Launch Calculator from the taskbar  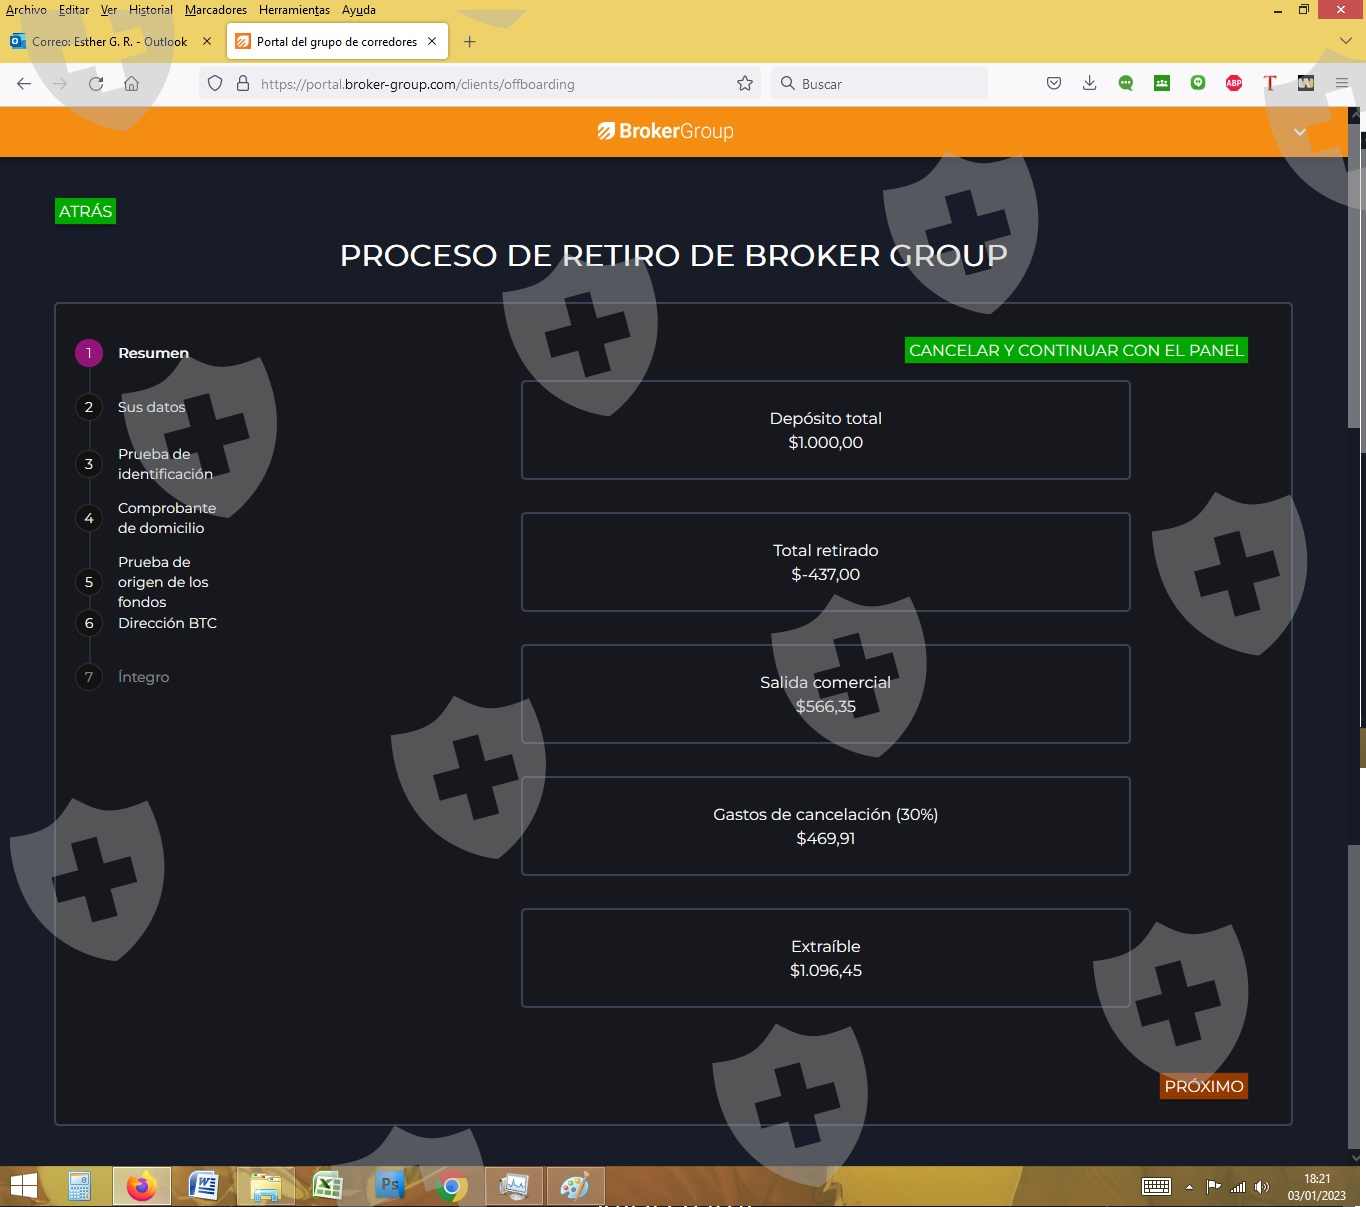click(80, 1187)
